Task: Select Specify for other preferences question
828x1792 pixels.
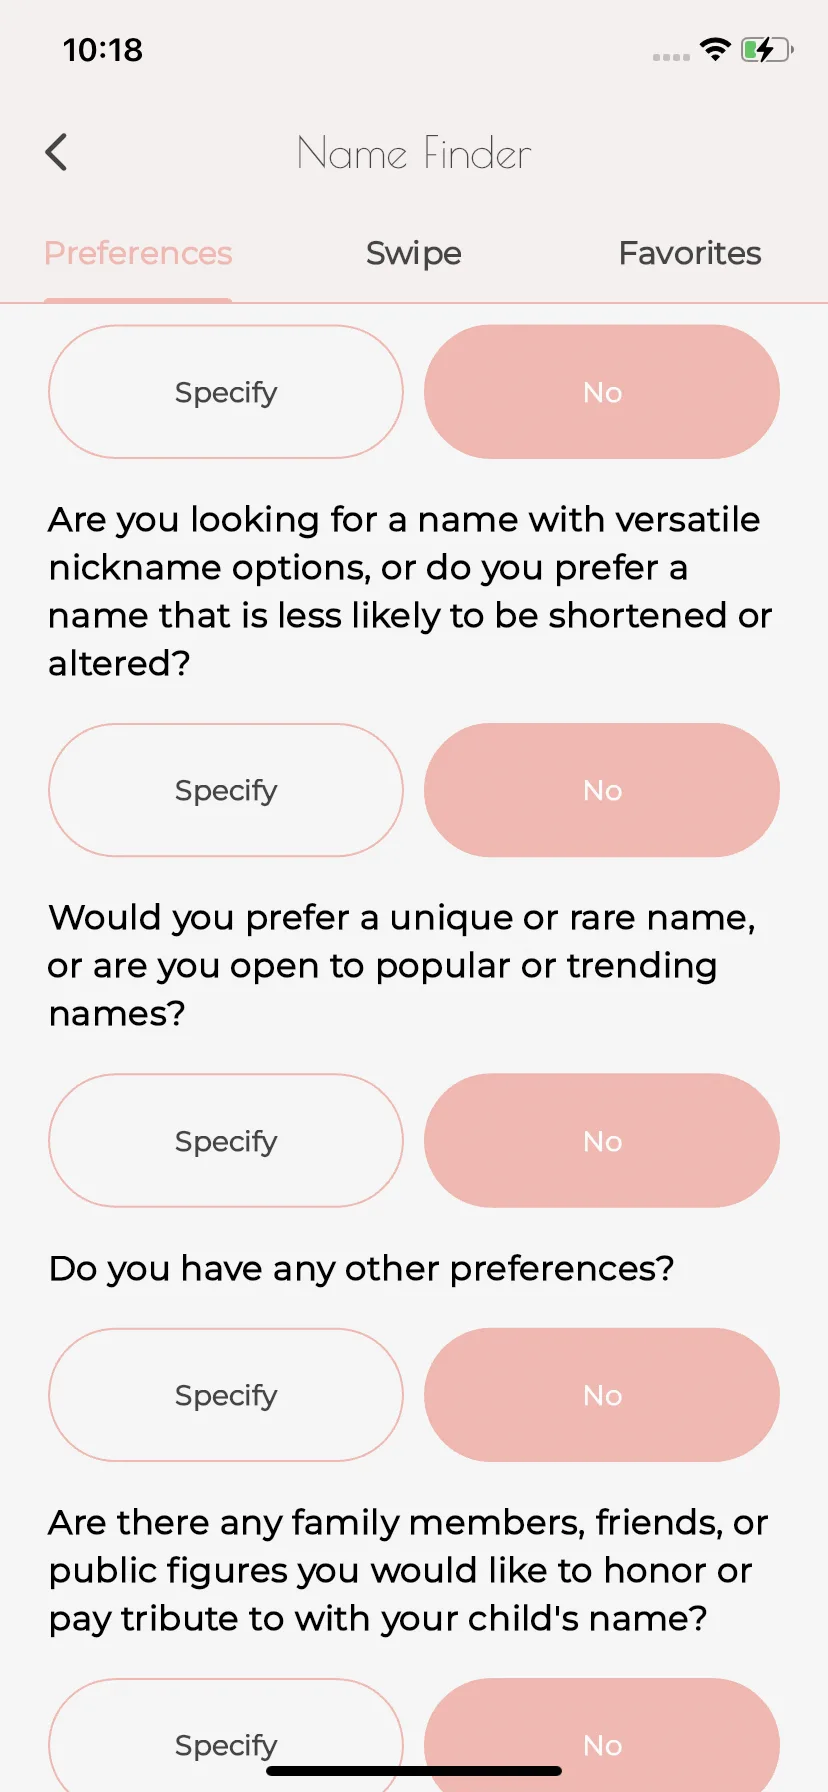Action: tap(226, 1395)
